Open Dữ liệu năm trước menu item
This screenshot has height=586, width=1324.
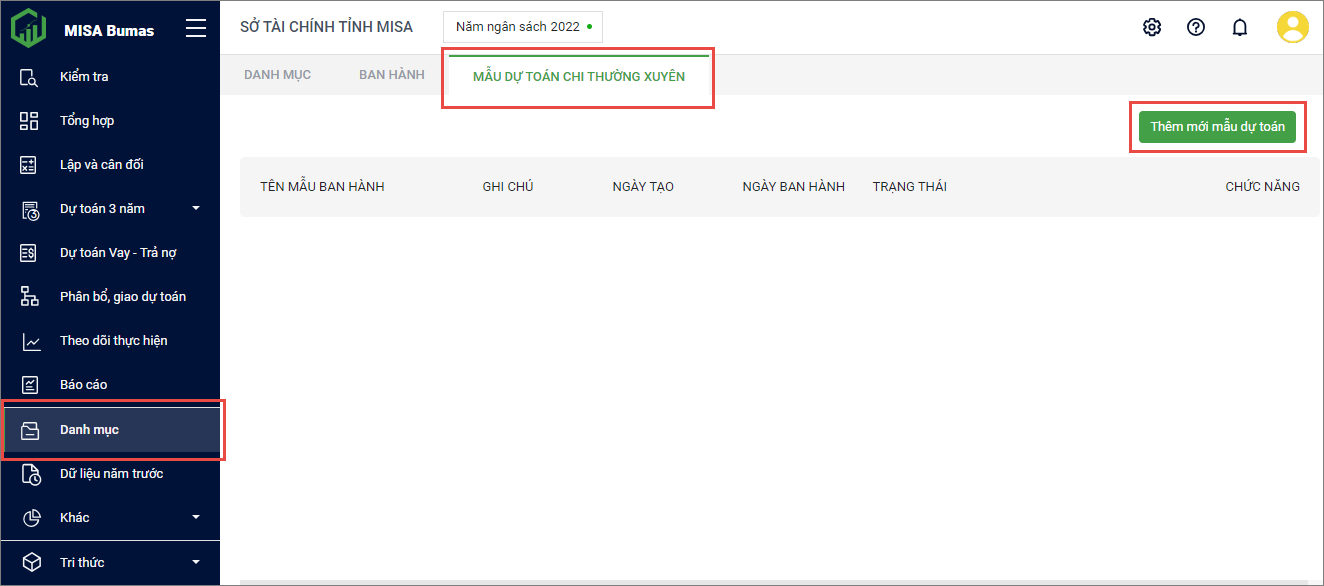click(x=111, y=473)
